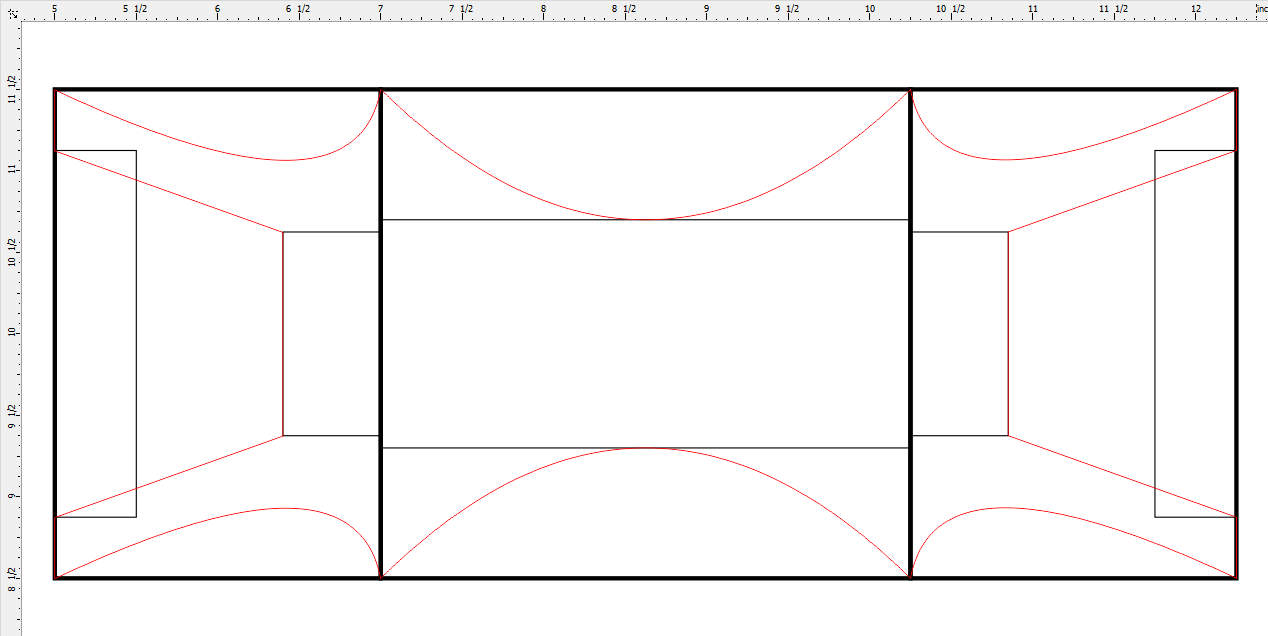
Task: Click the 11 1/2 mark on the vertical ruler
Action: coord(12,88)
